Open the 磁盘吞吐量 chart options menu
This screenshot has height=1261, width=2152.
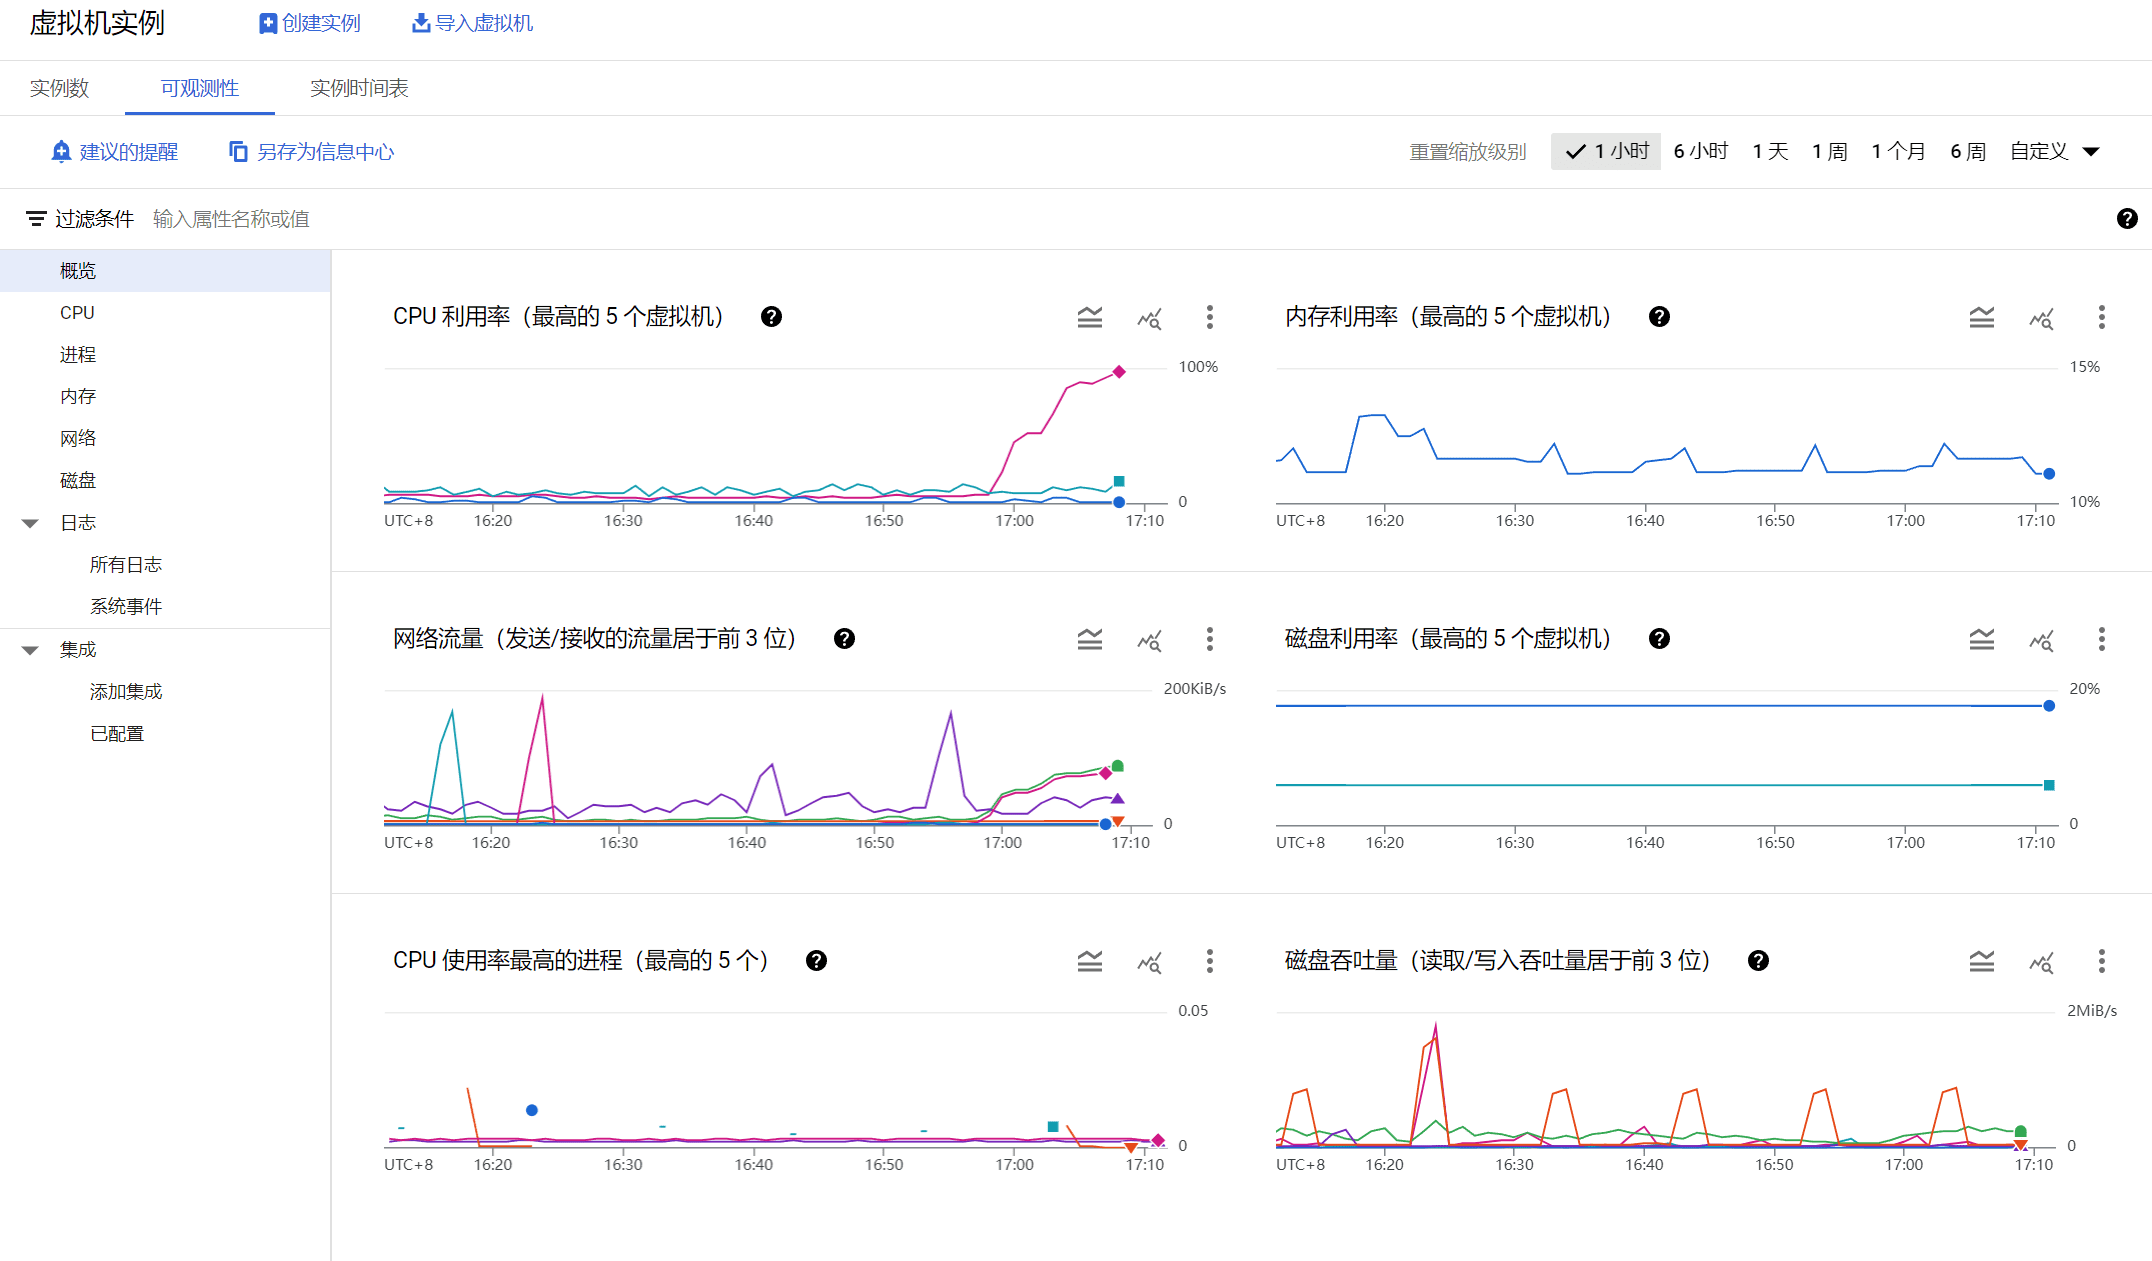pos(2101,961)
